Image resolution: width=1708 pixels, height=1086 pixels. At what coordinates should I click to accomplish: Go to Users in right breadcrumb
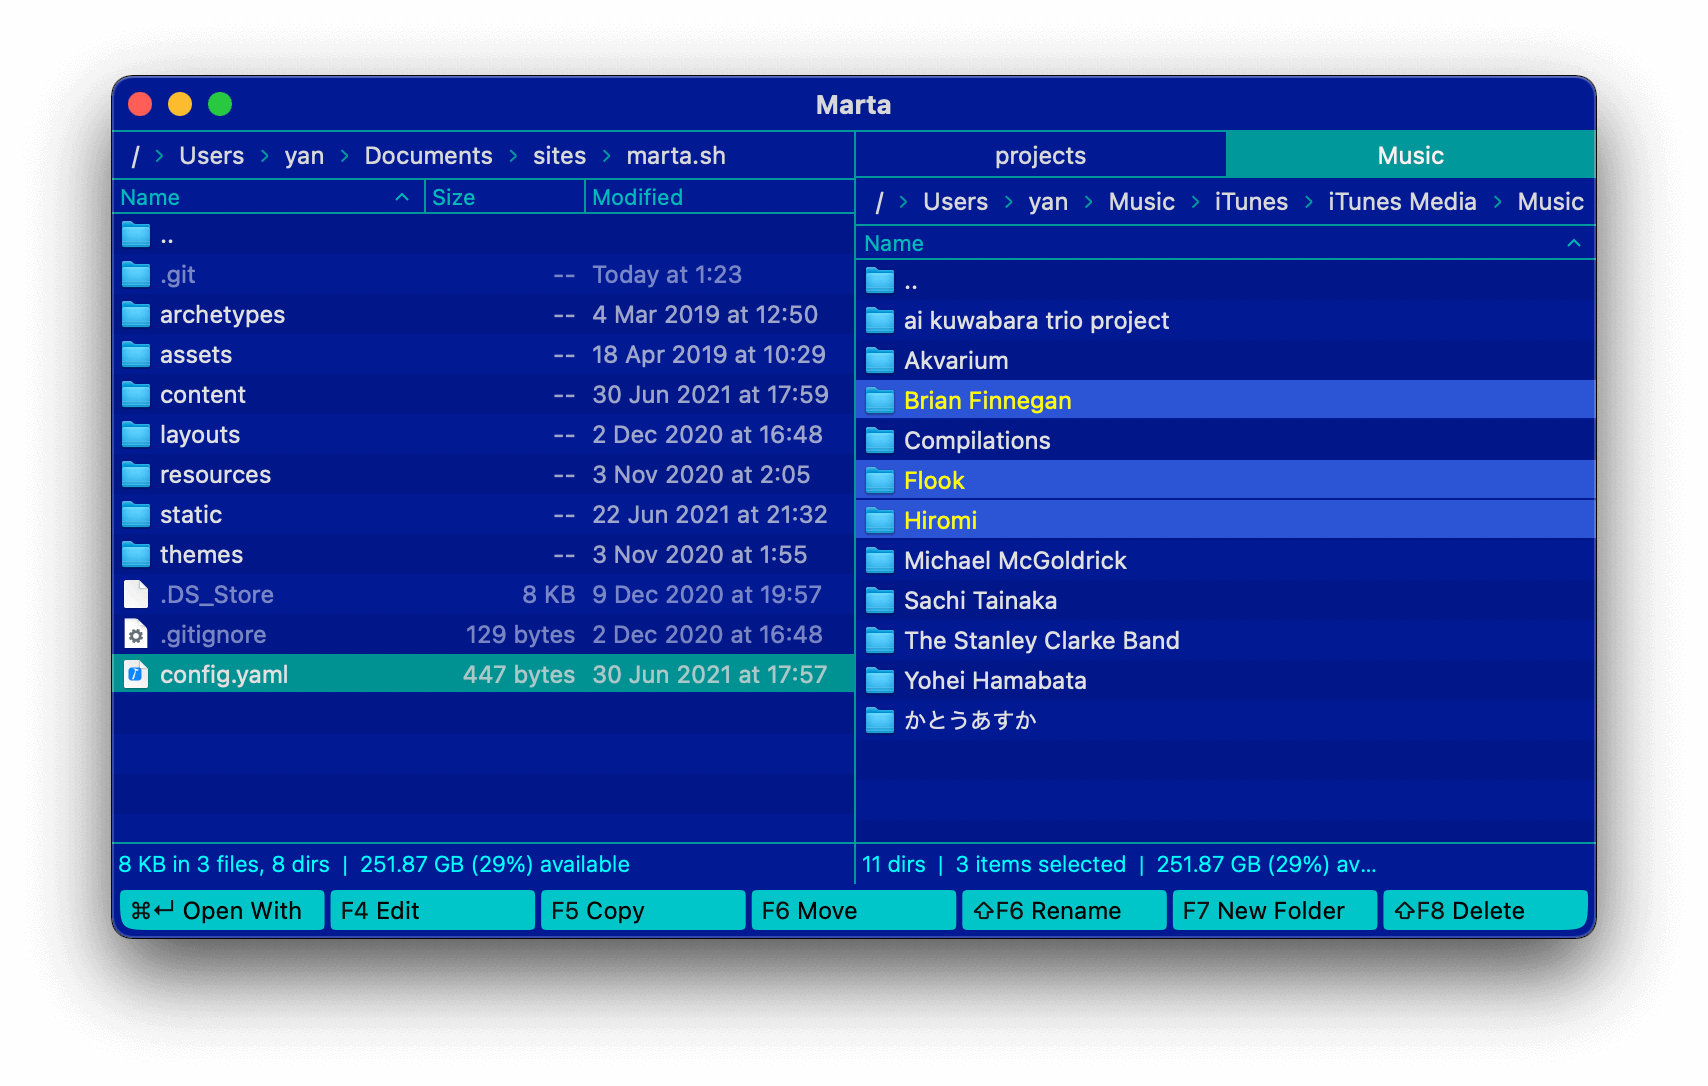955,202
